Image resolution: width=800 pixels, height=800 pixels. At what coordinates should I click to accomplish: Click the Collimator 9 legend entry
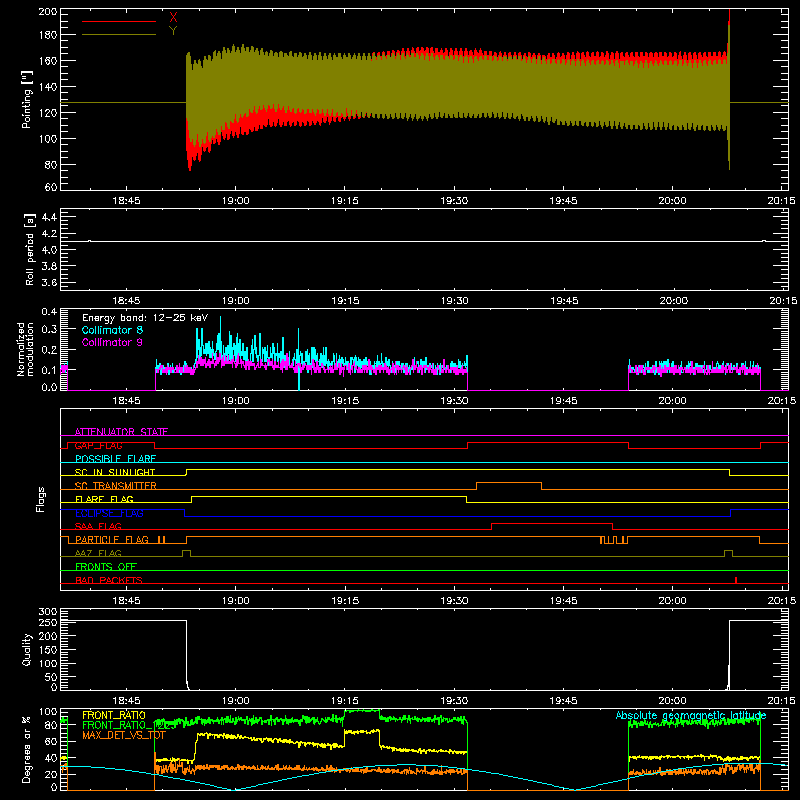[112, 342]
